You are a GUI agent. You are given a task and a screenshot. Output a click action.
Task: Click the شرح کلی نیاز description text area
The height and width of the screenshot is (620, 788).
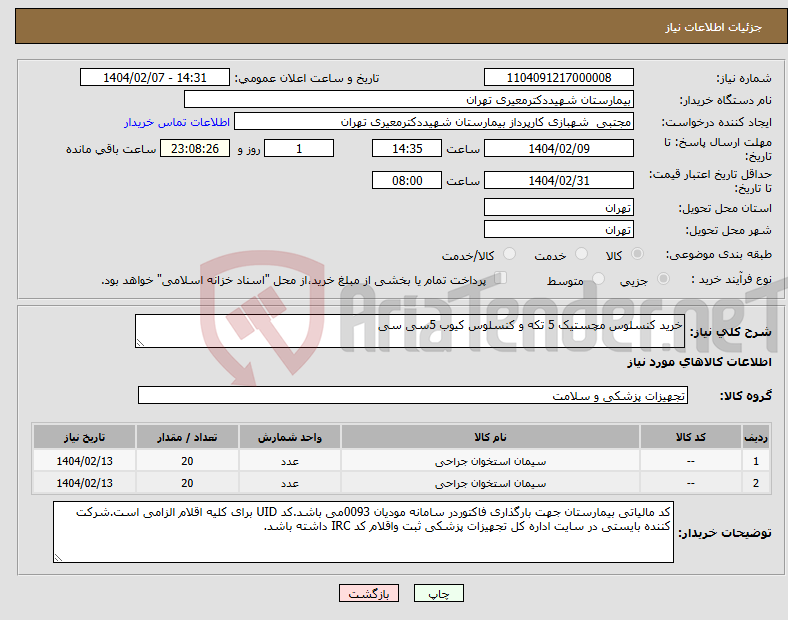point(410,331)
